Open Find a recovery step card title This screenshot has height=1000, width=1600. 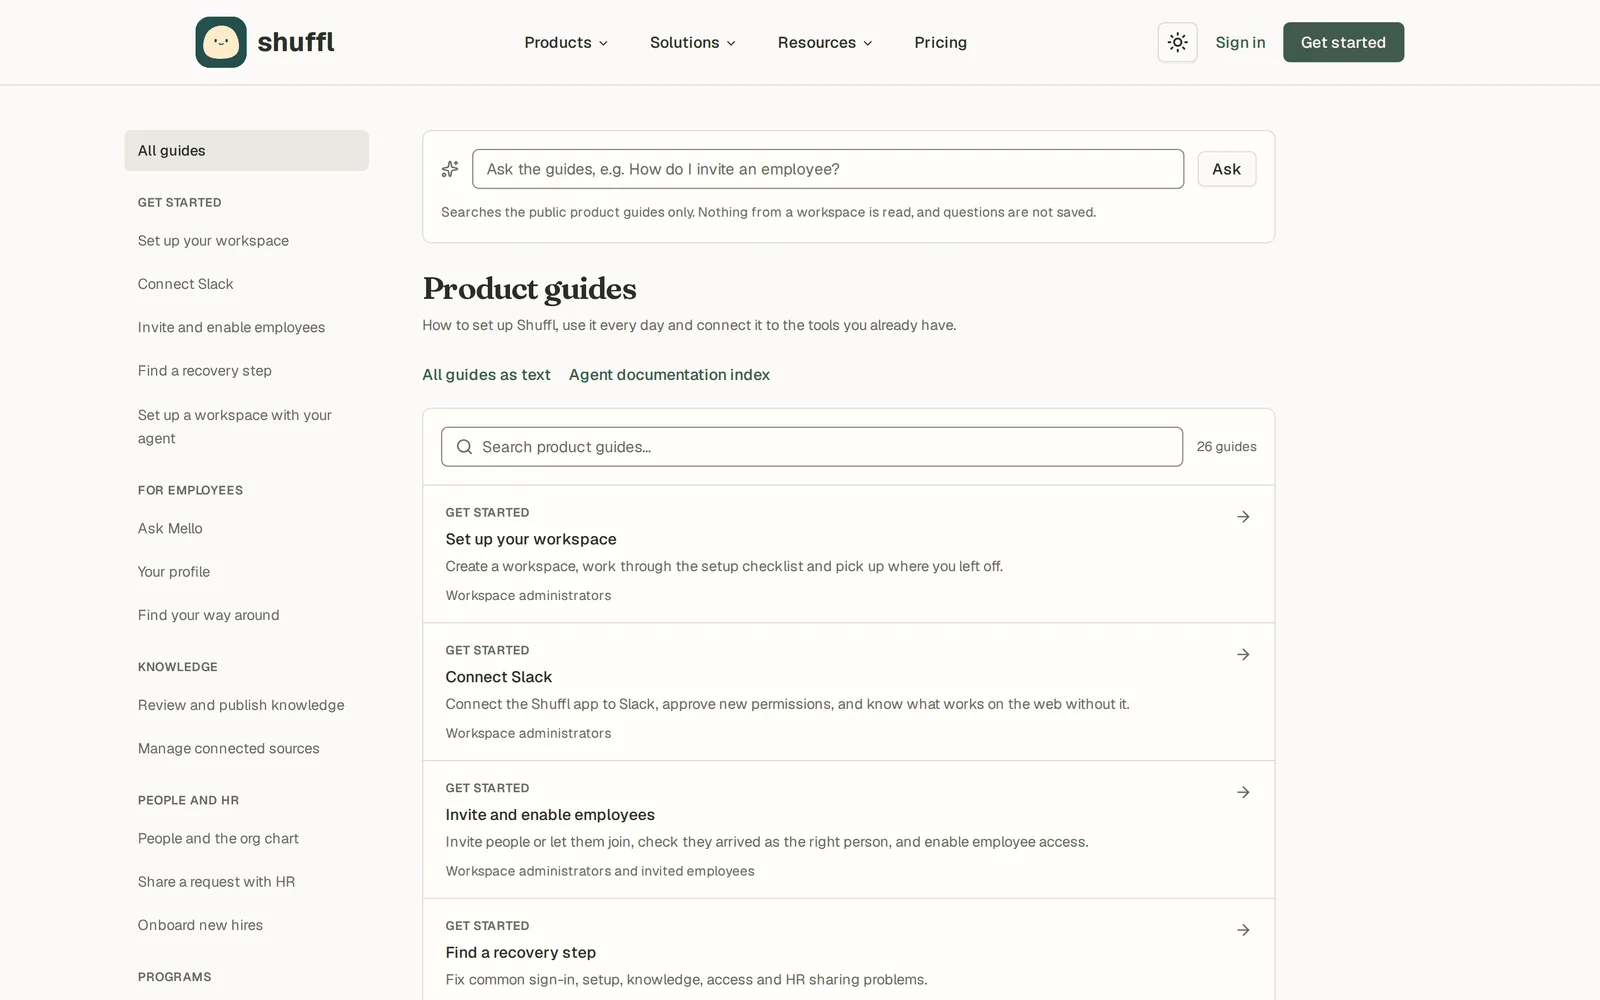coord(520,953)
